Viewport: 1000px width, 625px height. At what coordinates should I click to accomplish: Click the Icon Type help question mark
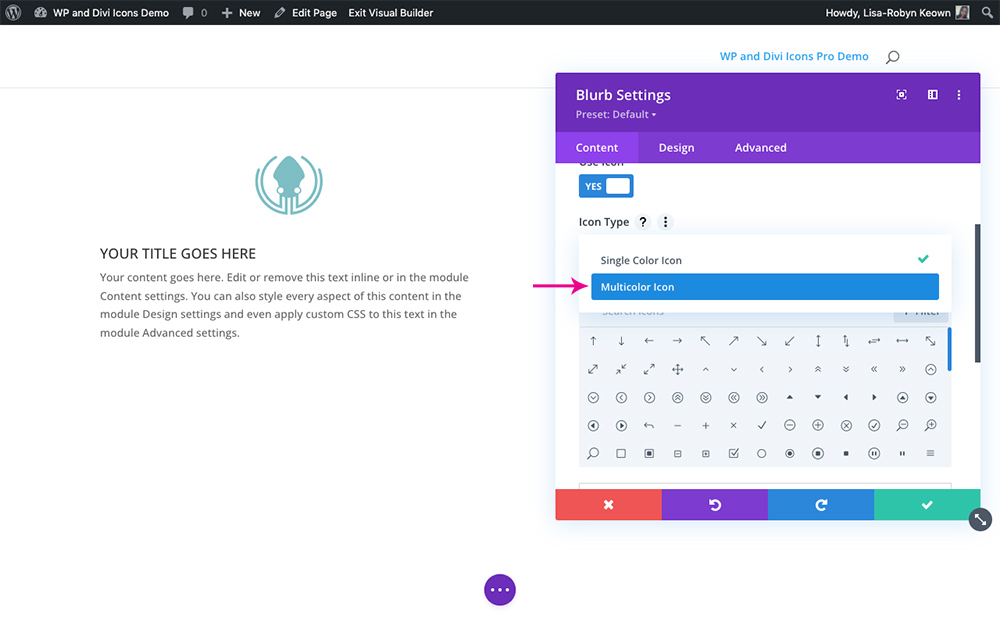(x=643, y=222)
